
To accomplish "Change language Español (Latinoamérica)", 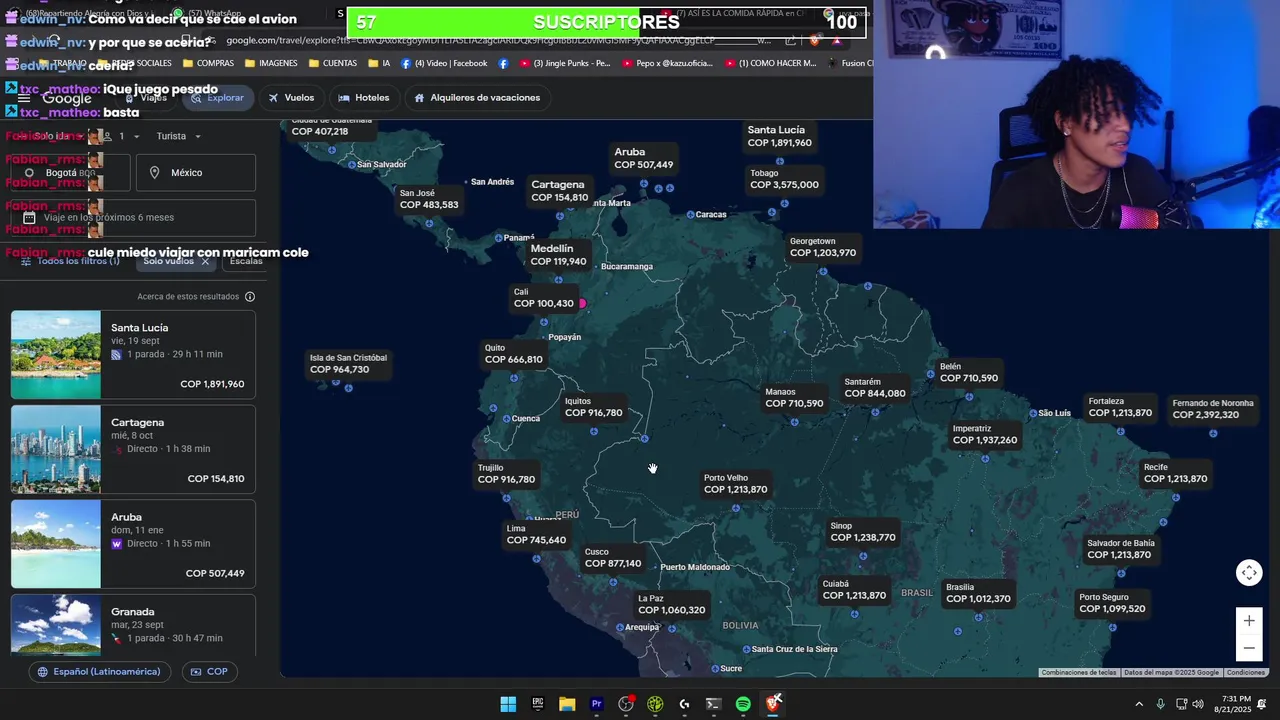I will (99, 672).
